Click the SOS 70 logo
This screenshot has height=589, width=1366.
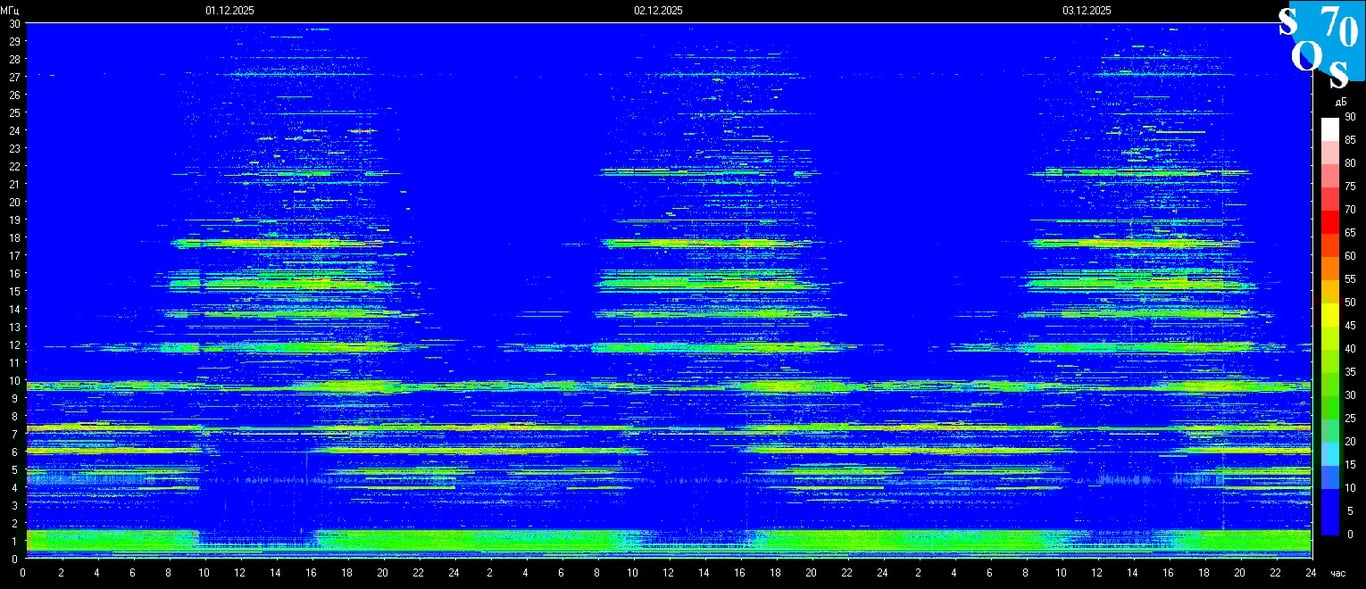pos(1320,44)
